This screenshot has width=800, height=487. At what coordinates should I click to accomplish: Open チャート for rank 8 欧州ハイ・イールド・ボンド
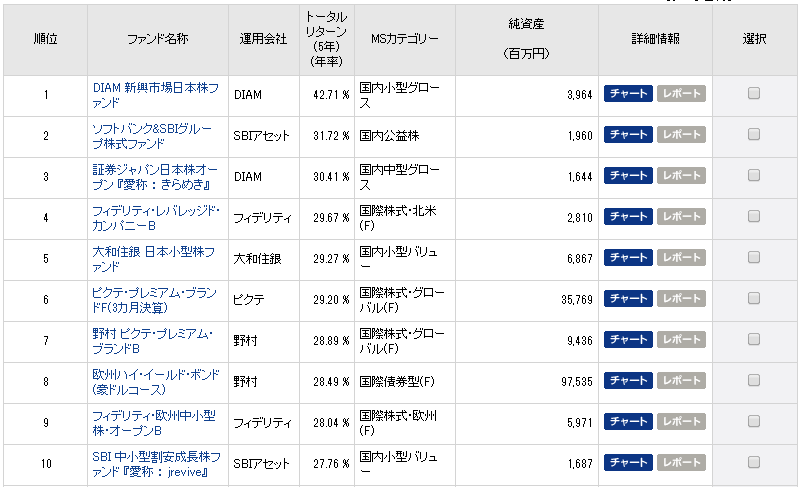click(x=628, y=381)
